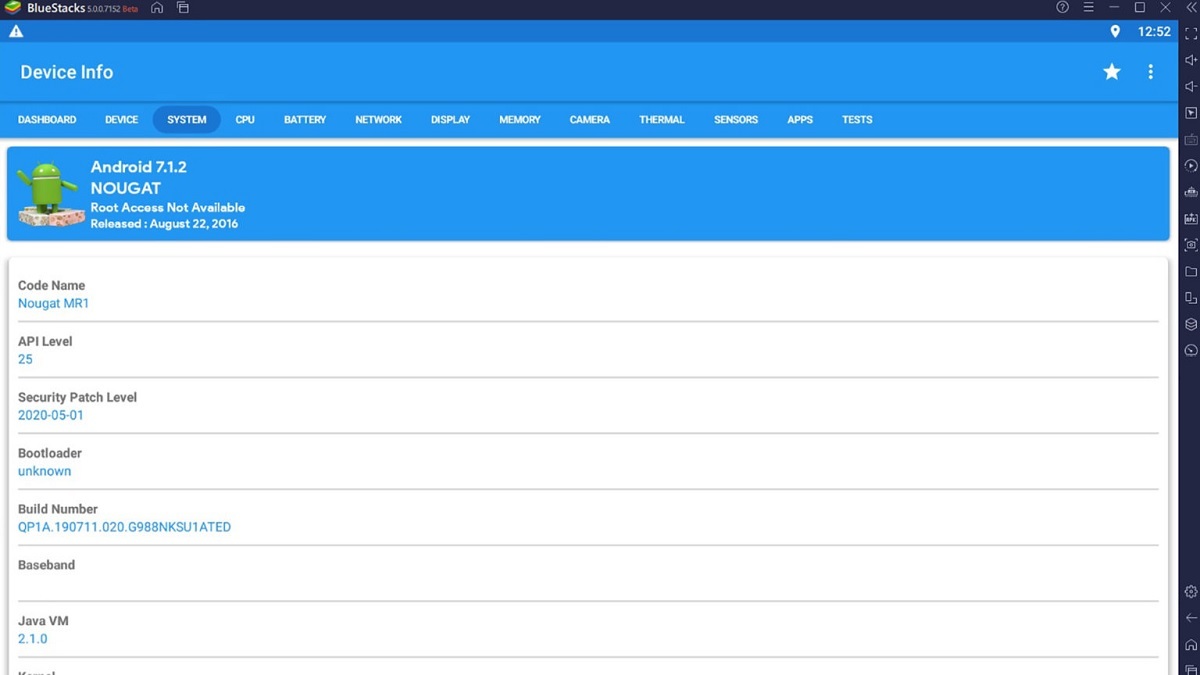Collapse the BlueStacks side toolbar
1200x675 pixels.
click(x=1190, y=8)
